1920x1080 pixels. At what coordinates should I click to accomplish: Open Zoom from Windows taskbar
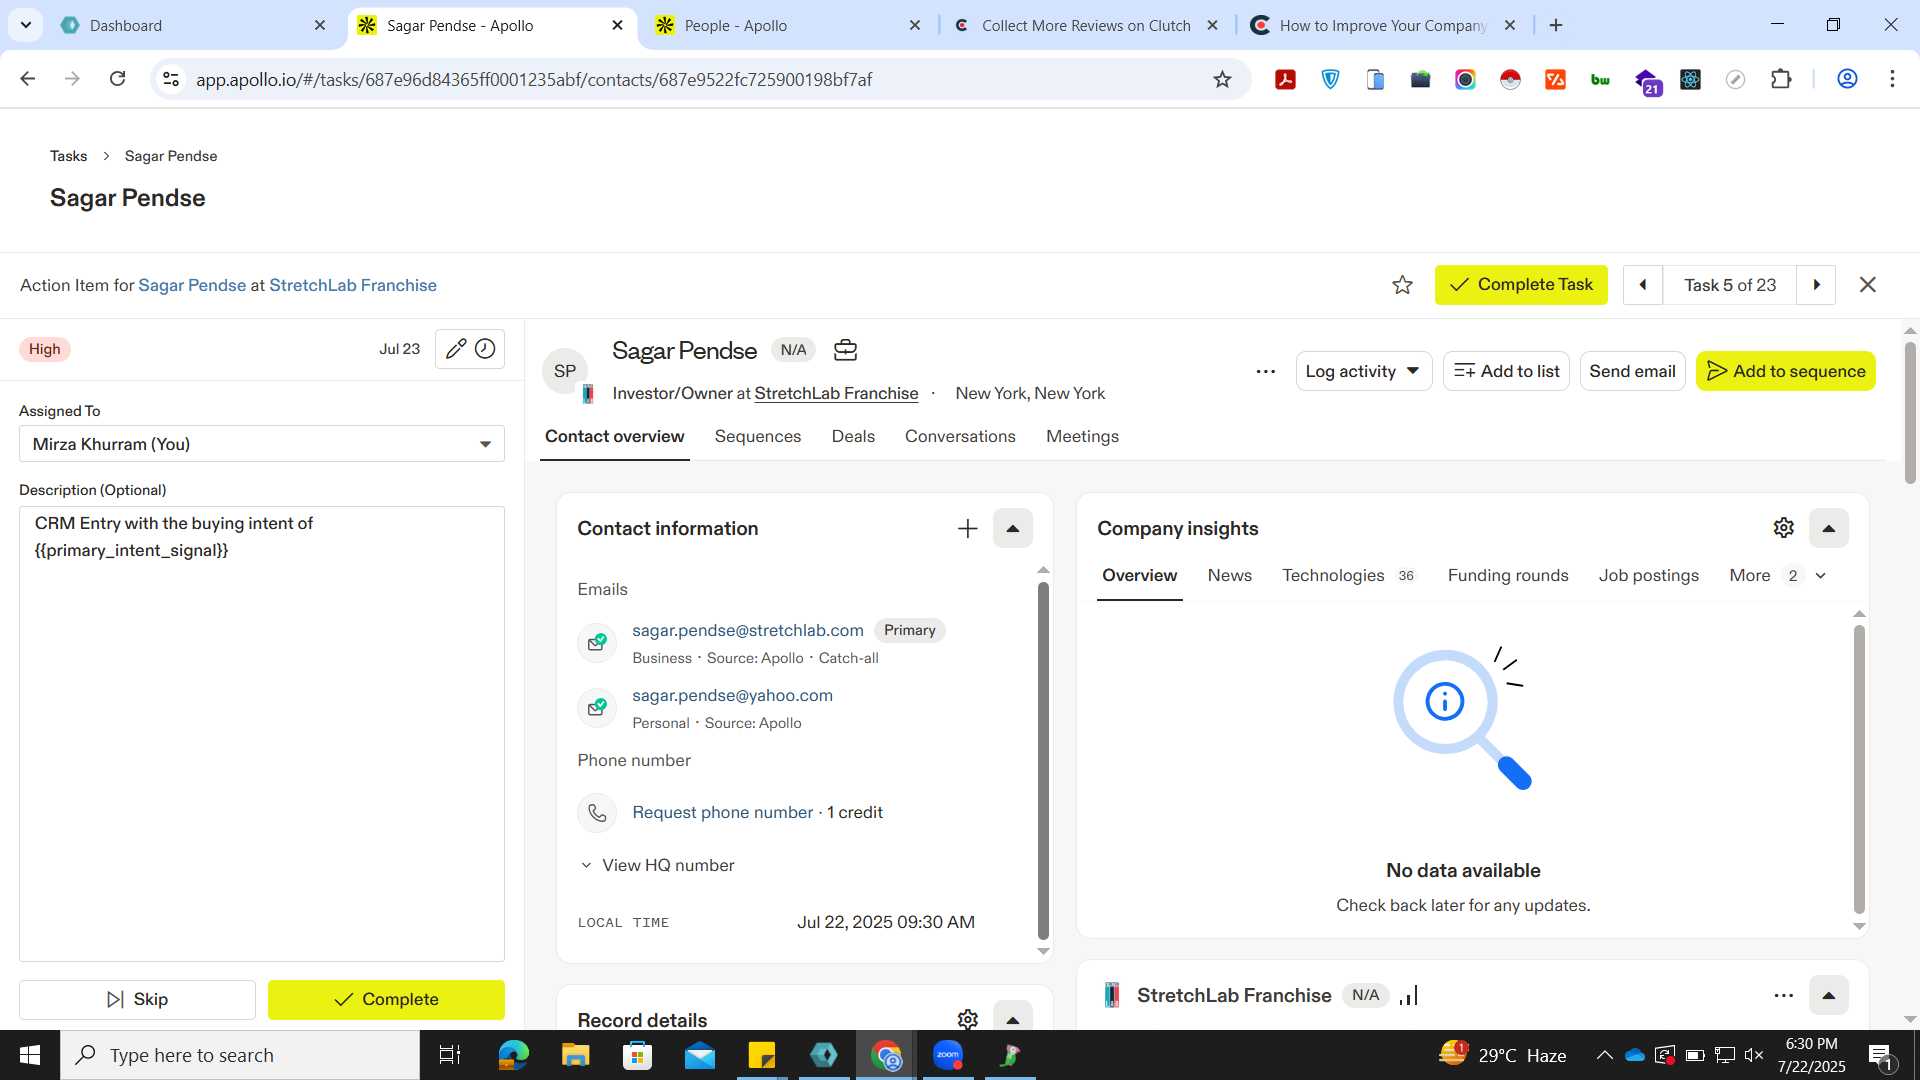coord(947,1055)
